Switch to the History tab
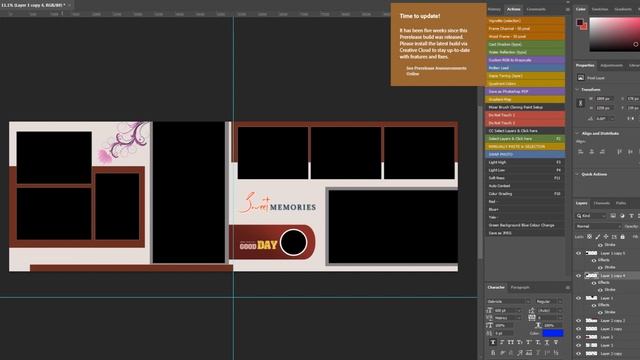 click(494, 9)
